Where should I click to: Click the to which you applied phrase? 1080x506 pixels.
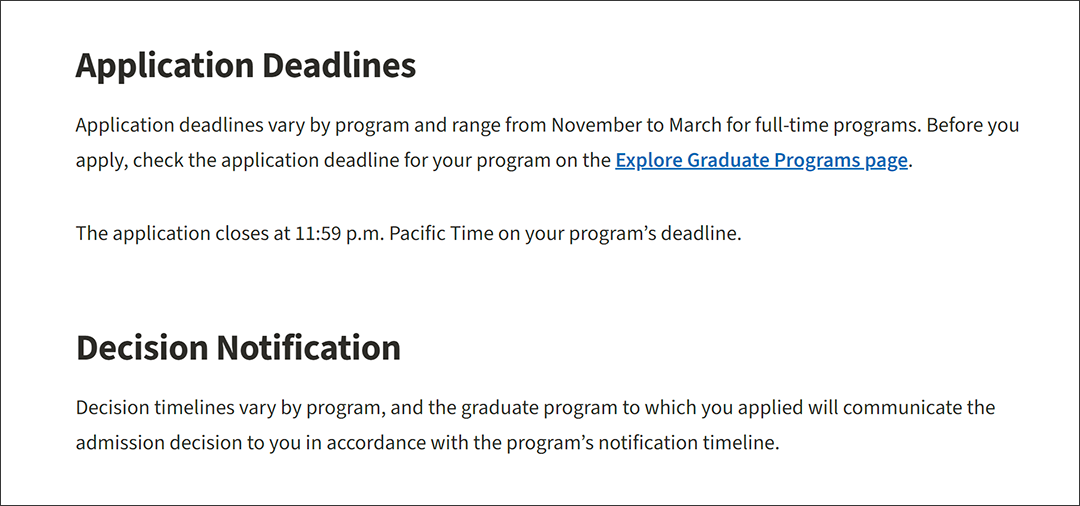tap(712, 408)
